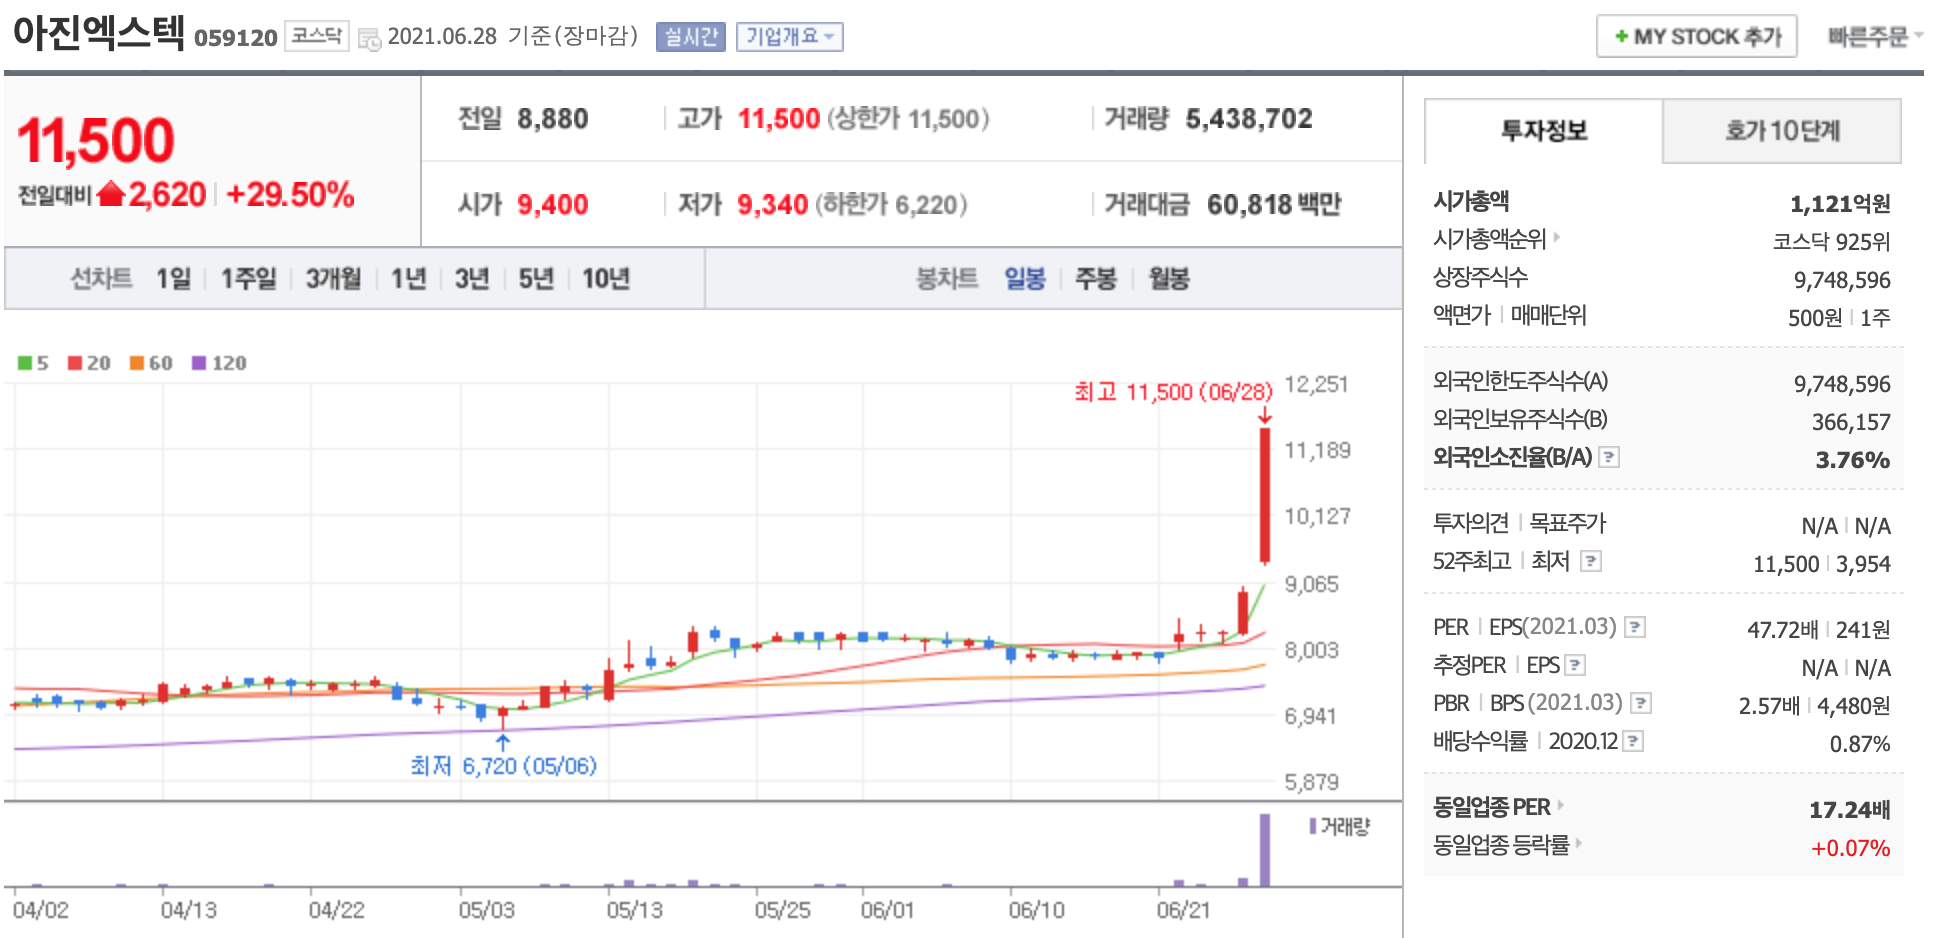Select the 5년 line chart period

536,278
